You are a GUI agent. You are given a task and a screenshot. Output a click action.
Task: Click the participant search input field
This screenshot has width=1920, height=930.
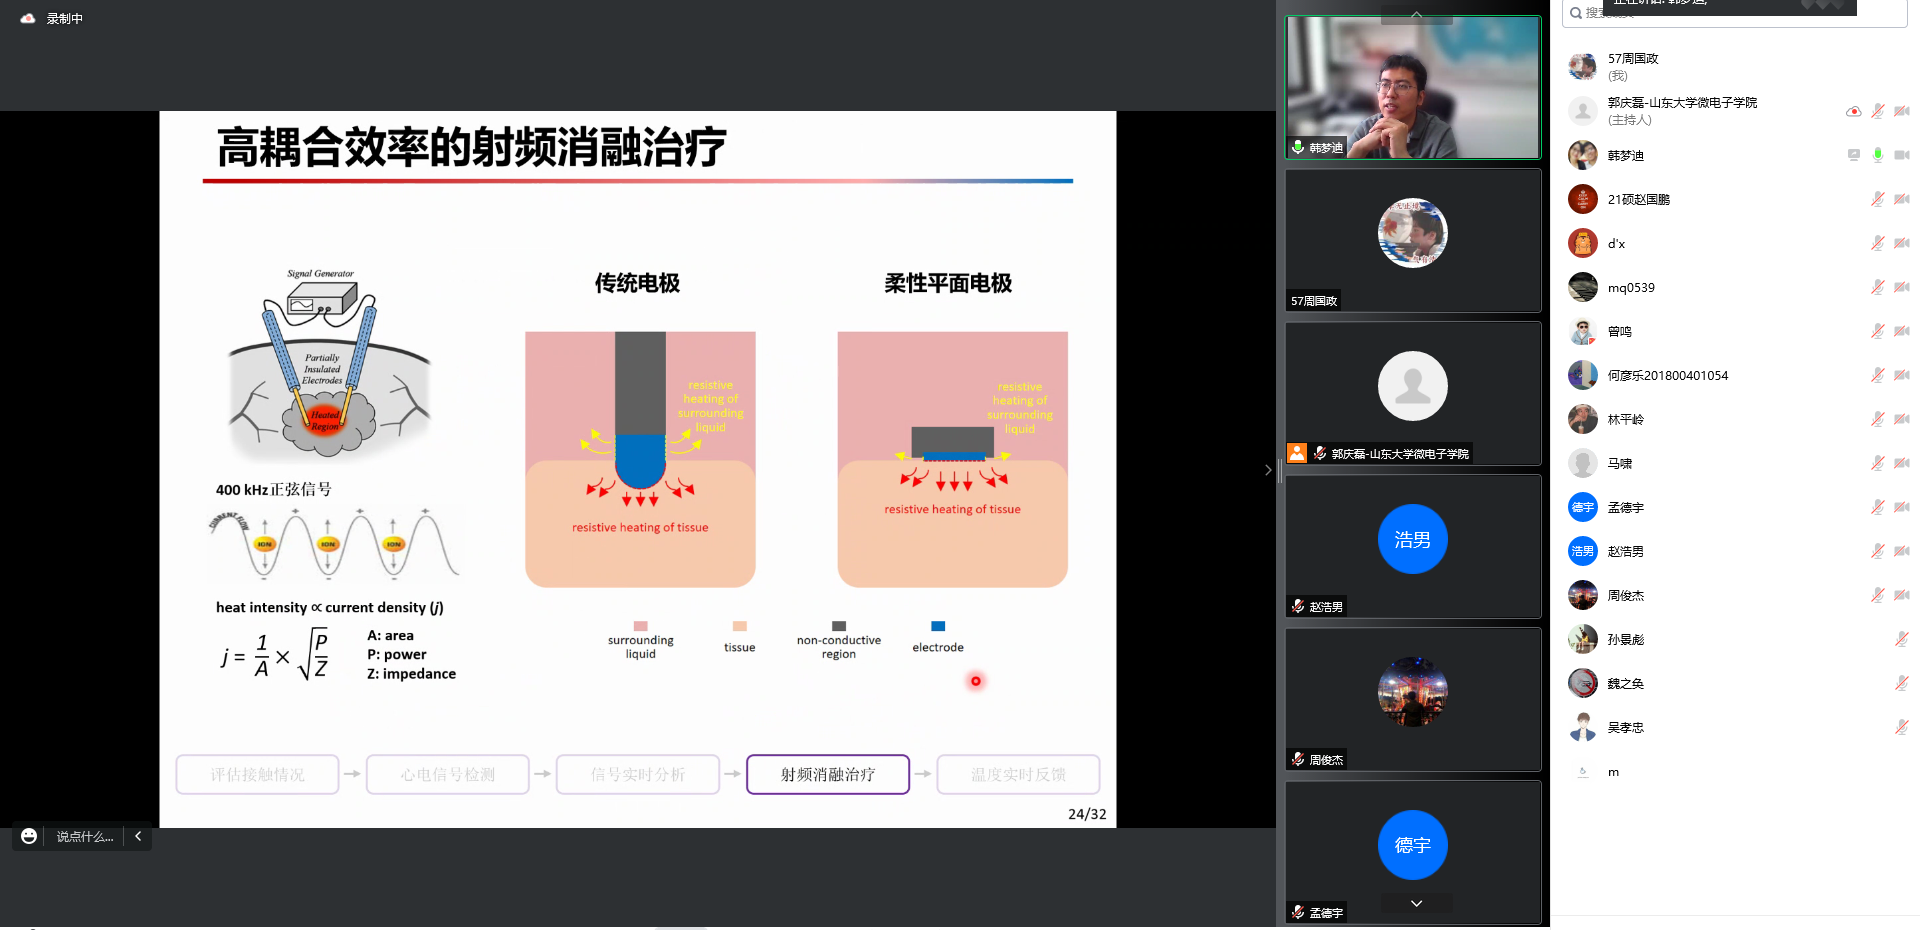[x=1735, y=13]
